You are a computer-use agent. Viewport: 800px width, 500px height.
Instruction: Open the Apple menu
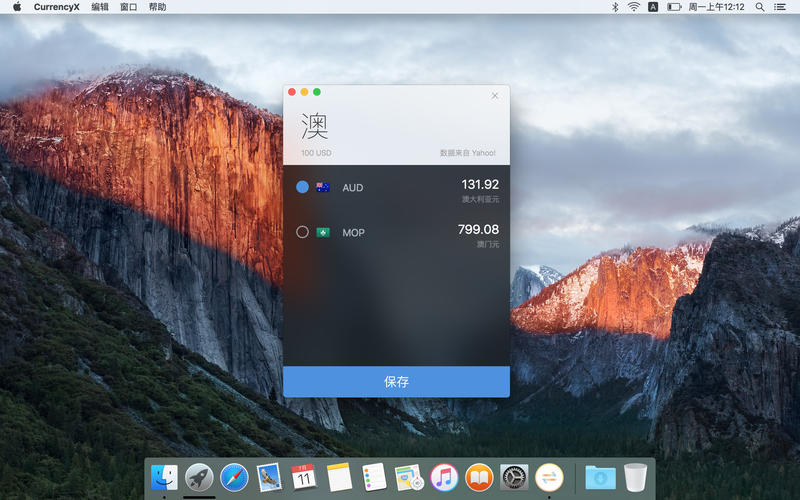point(17,7)
